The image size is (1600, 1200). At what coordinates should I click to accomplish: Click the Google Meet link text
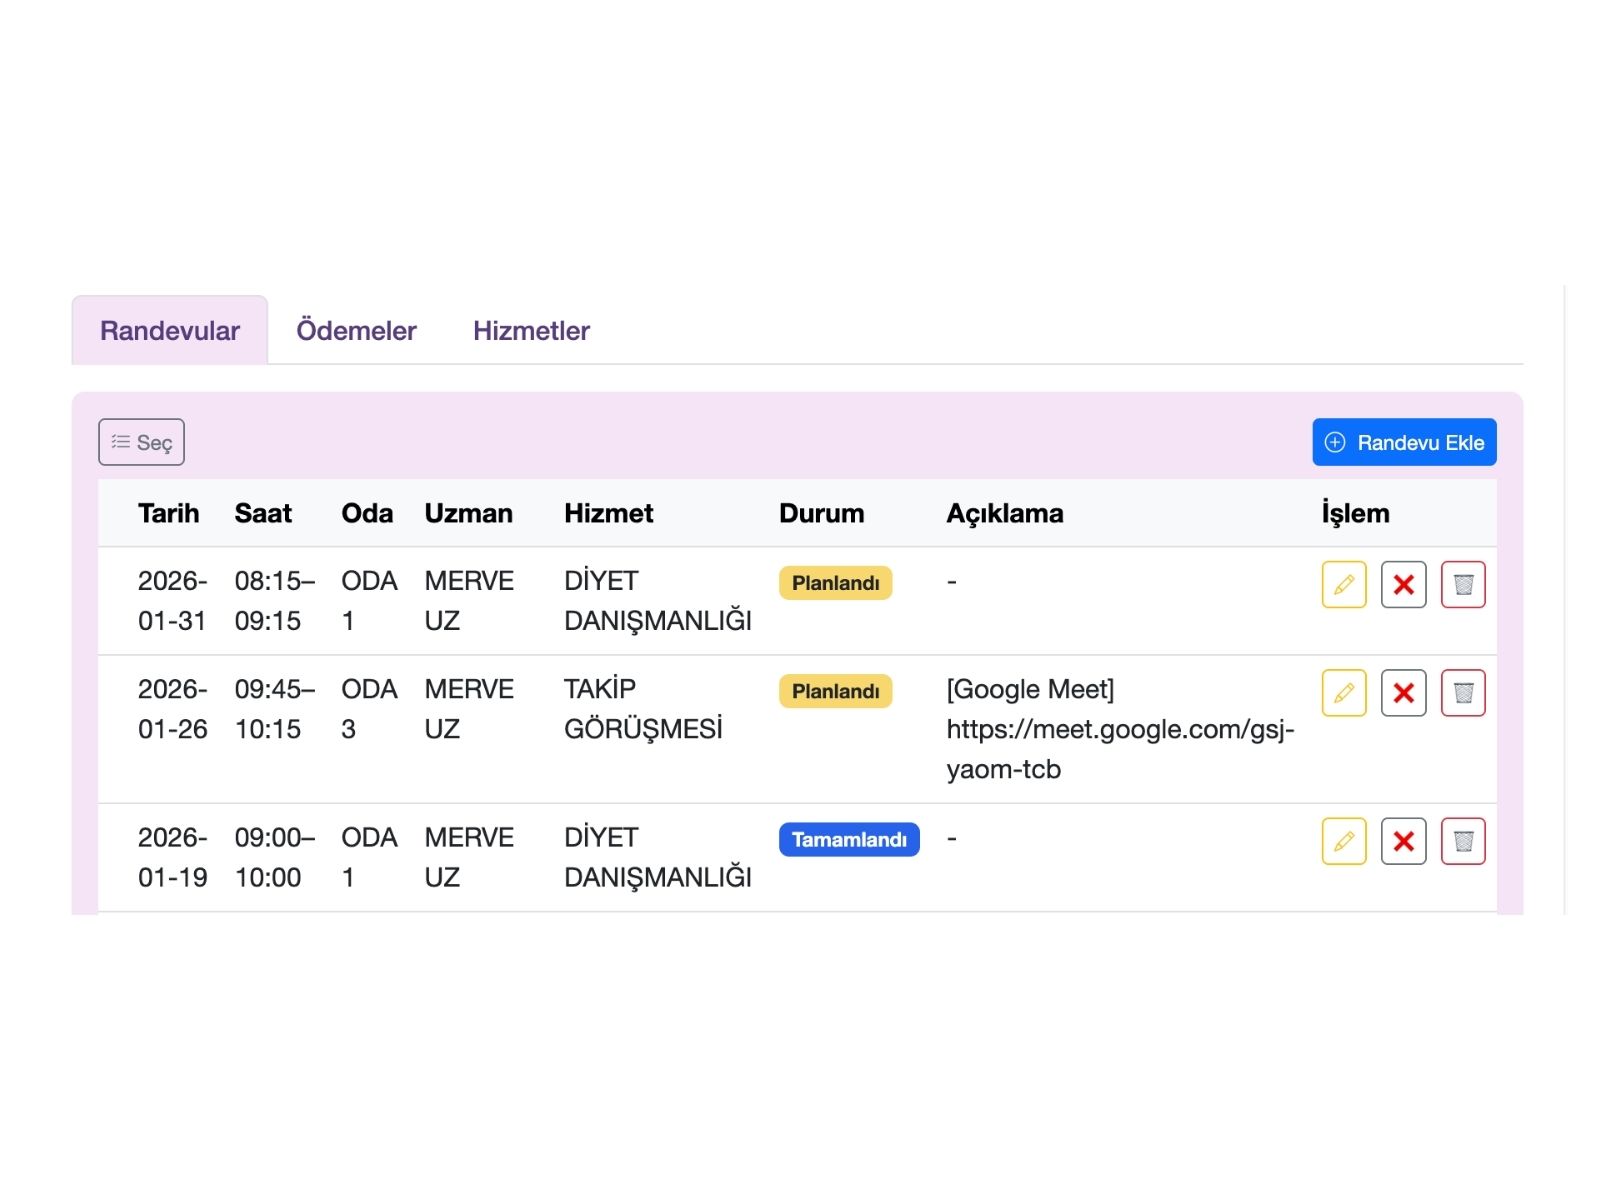pos(1119,729)
